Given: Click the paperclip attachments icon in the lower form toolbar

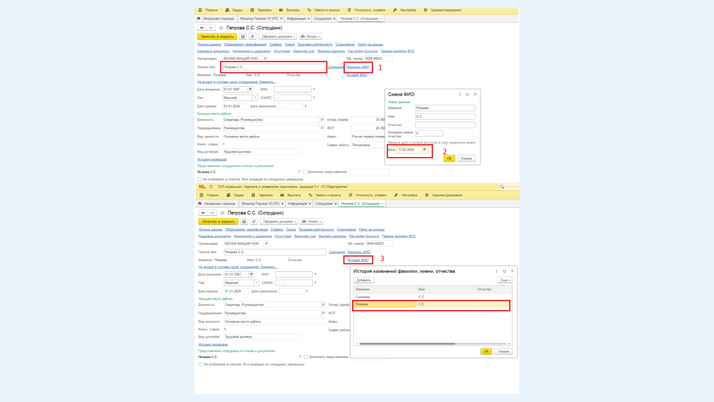Looking at the screenshot, I should tap(253, 221).
